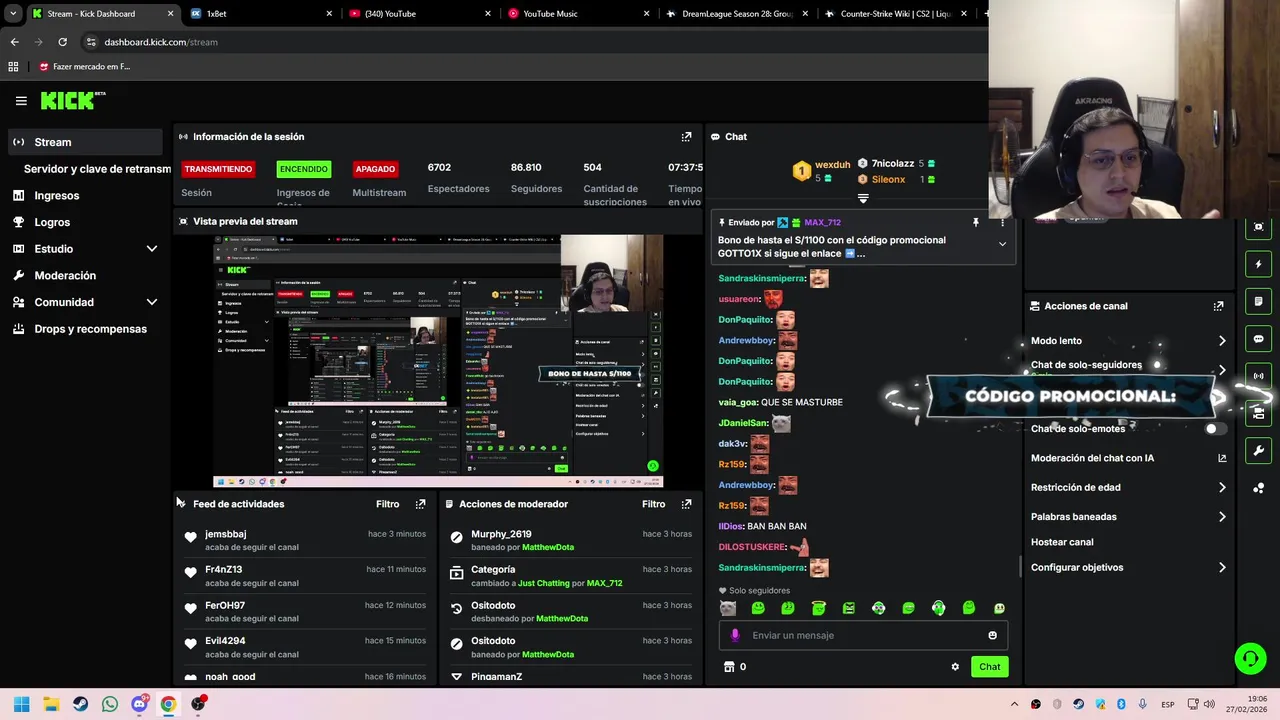Click Hostear canal

[1062, 542]
